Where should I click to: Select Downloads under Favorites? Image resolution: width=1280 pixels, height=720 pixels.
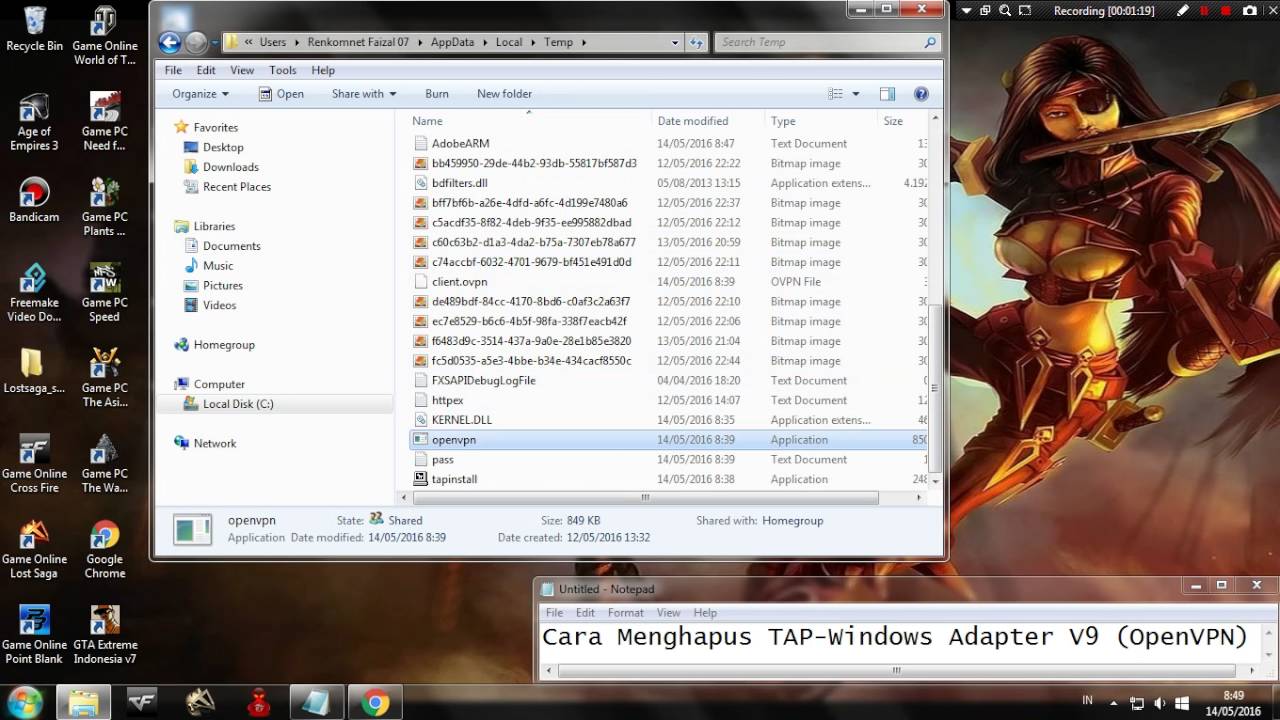pos(230,167)
